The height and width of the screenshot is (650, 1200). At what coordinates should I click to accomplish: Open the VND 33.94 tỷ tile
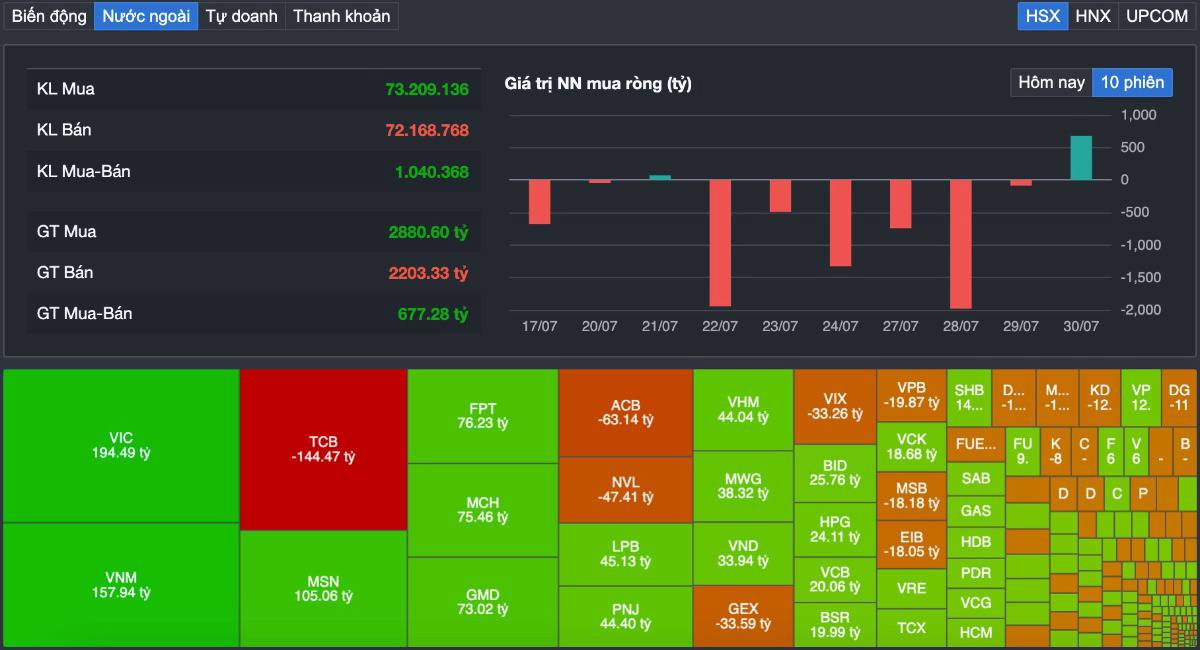(743, 553)
